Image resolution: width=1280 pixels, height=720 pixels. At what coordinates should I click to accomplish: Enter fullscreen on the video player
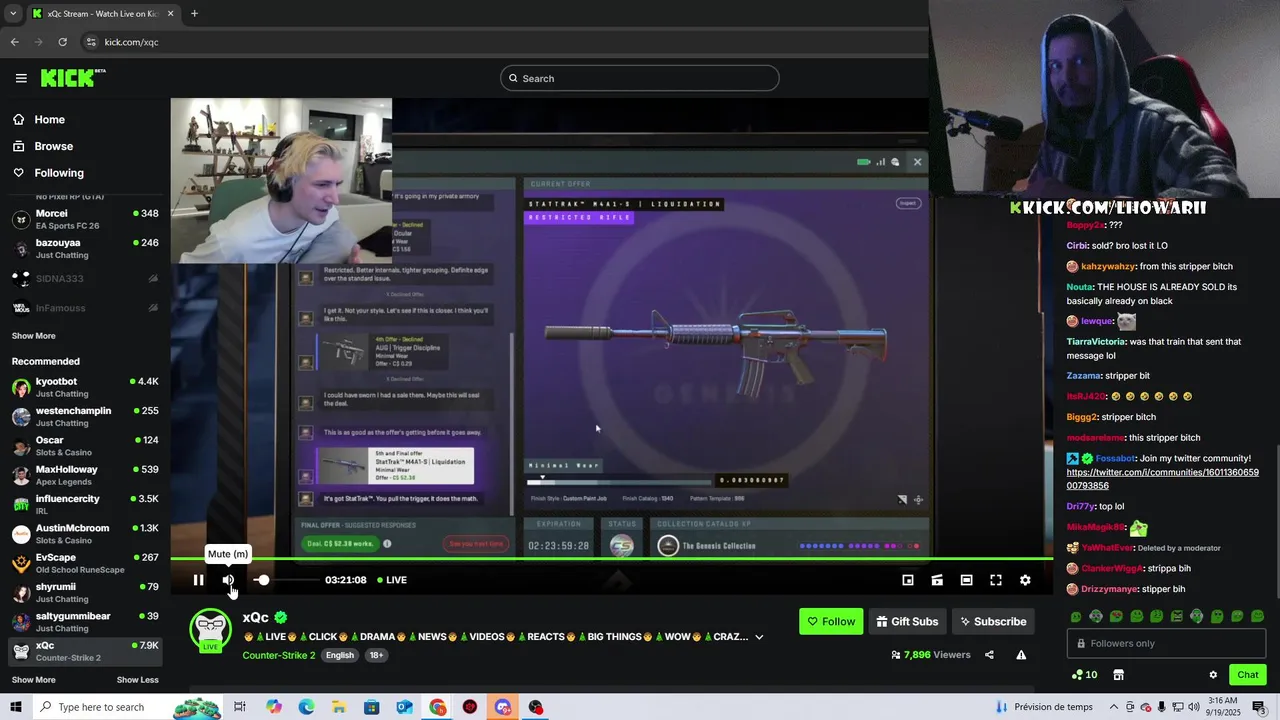[x=996, y=580]
